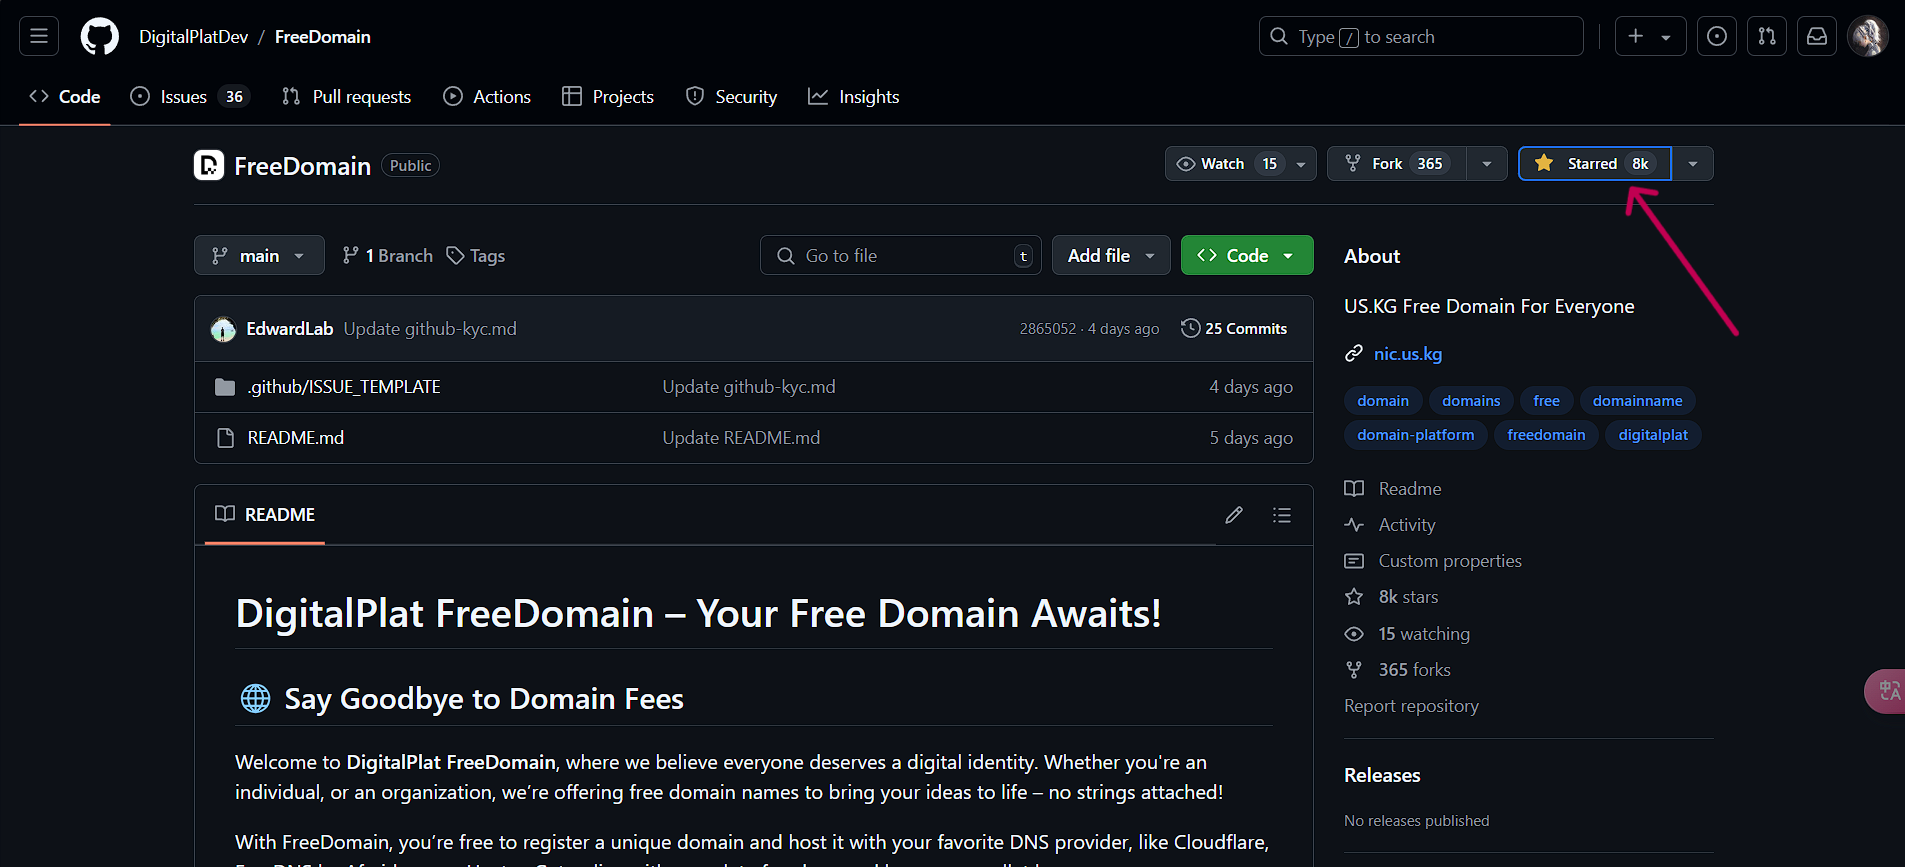Open commit hash 2865052
Viewport: 1905px width, 867px height.
1048,329
